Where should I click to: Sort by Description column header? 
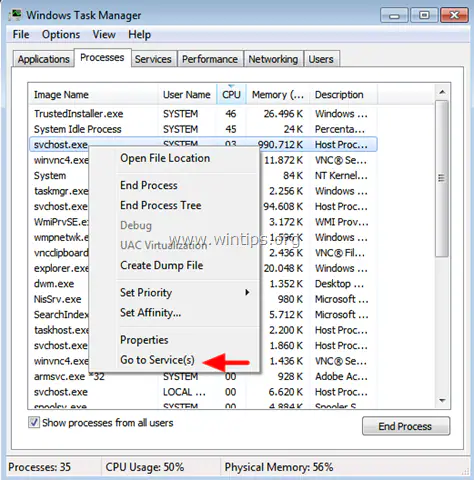343,95
